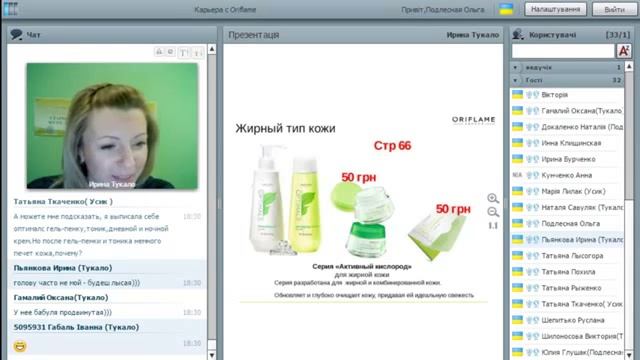
Task: Click the flag icon beside Наталя Савуляк
Action: tap(518, 207)
